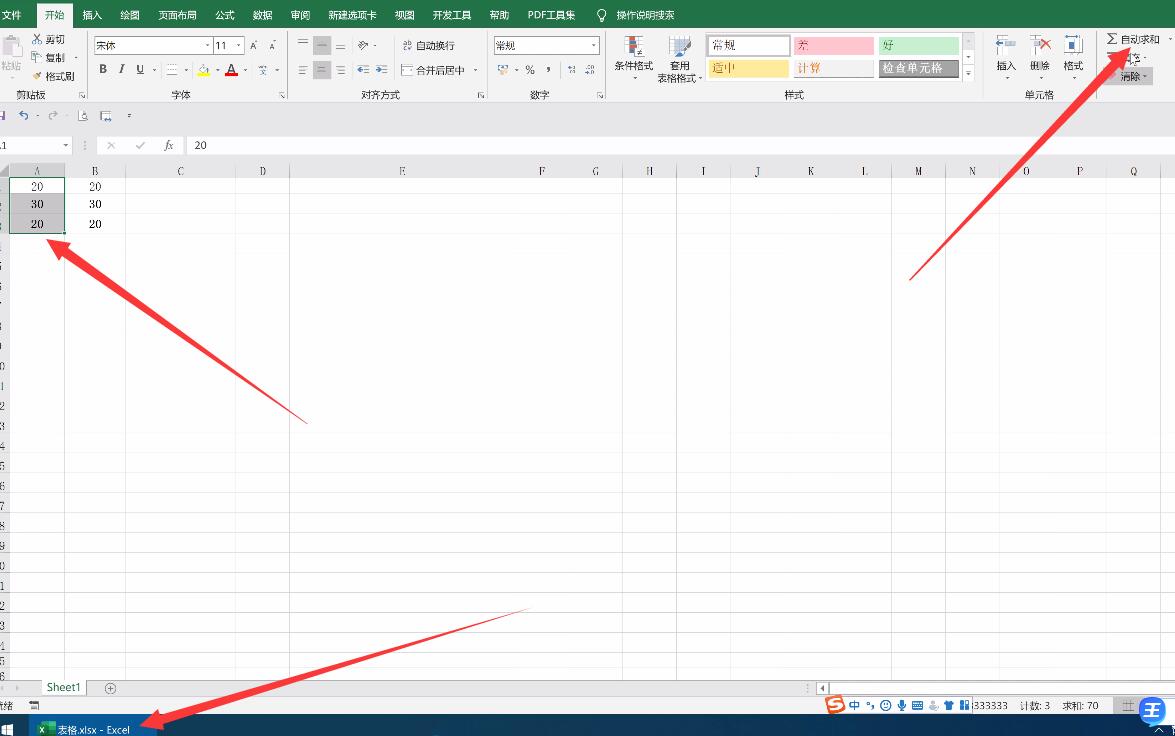Click the formula bar showing 20
Viewport: 1175px width, 736px height.
(678, 145)
